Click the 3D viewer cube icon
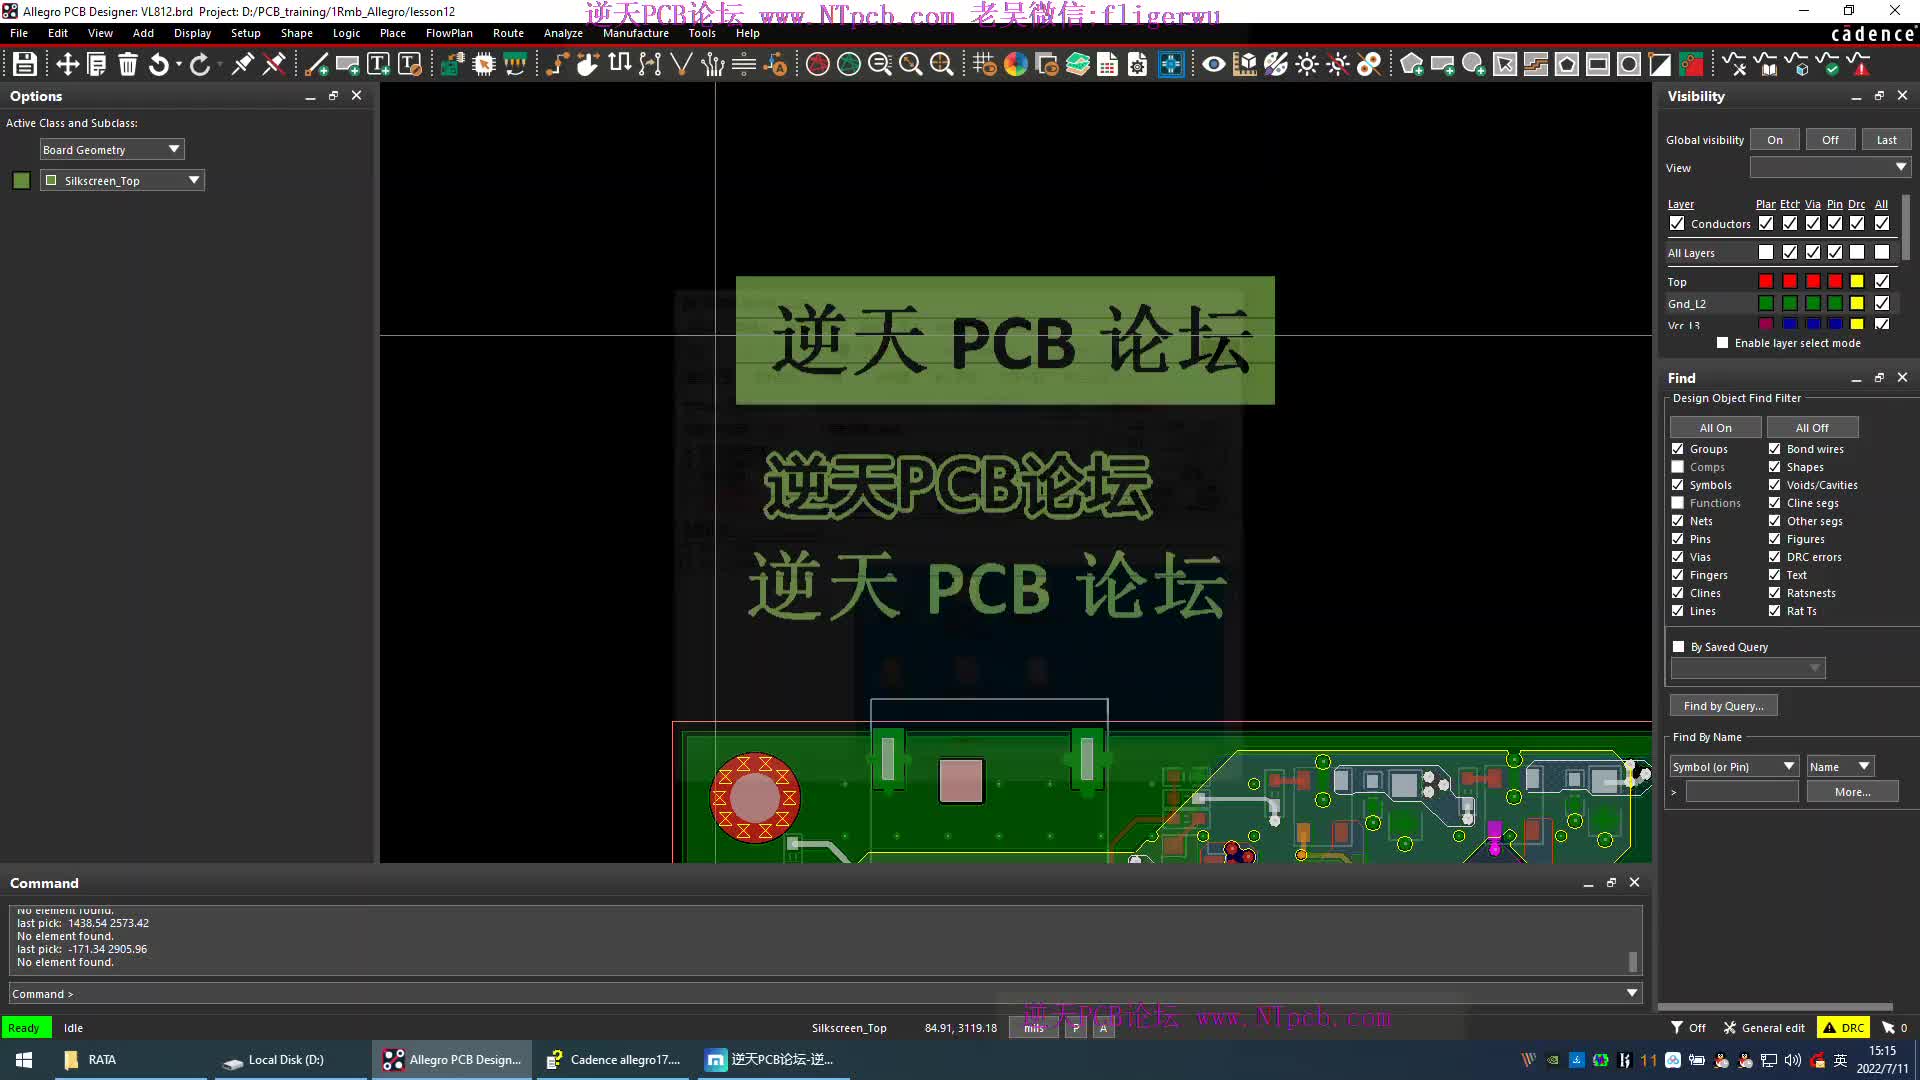1920x1080 pixels. click(x=1245, y=65)
